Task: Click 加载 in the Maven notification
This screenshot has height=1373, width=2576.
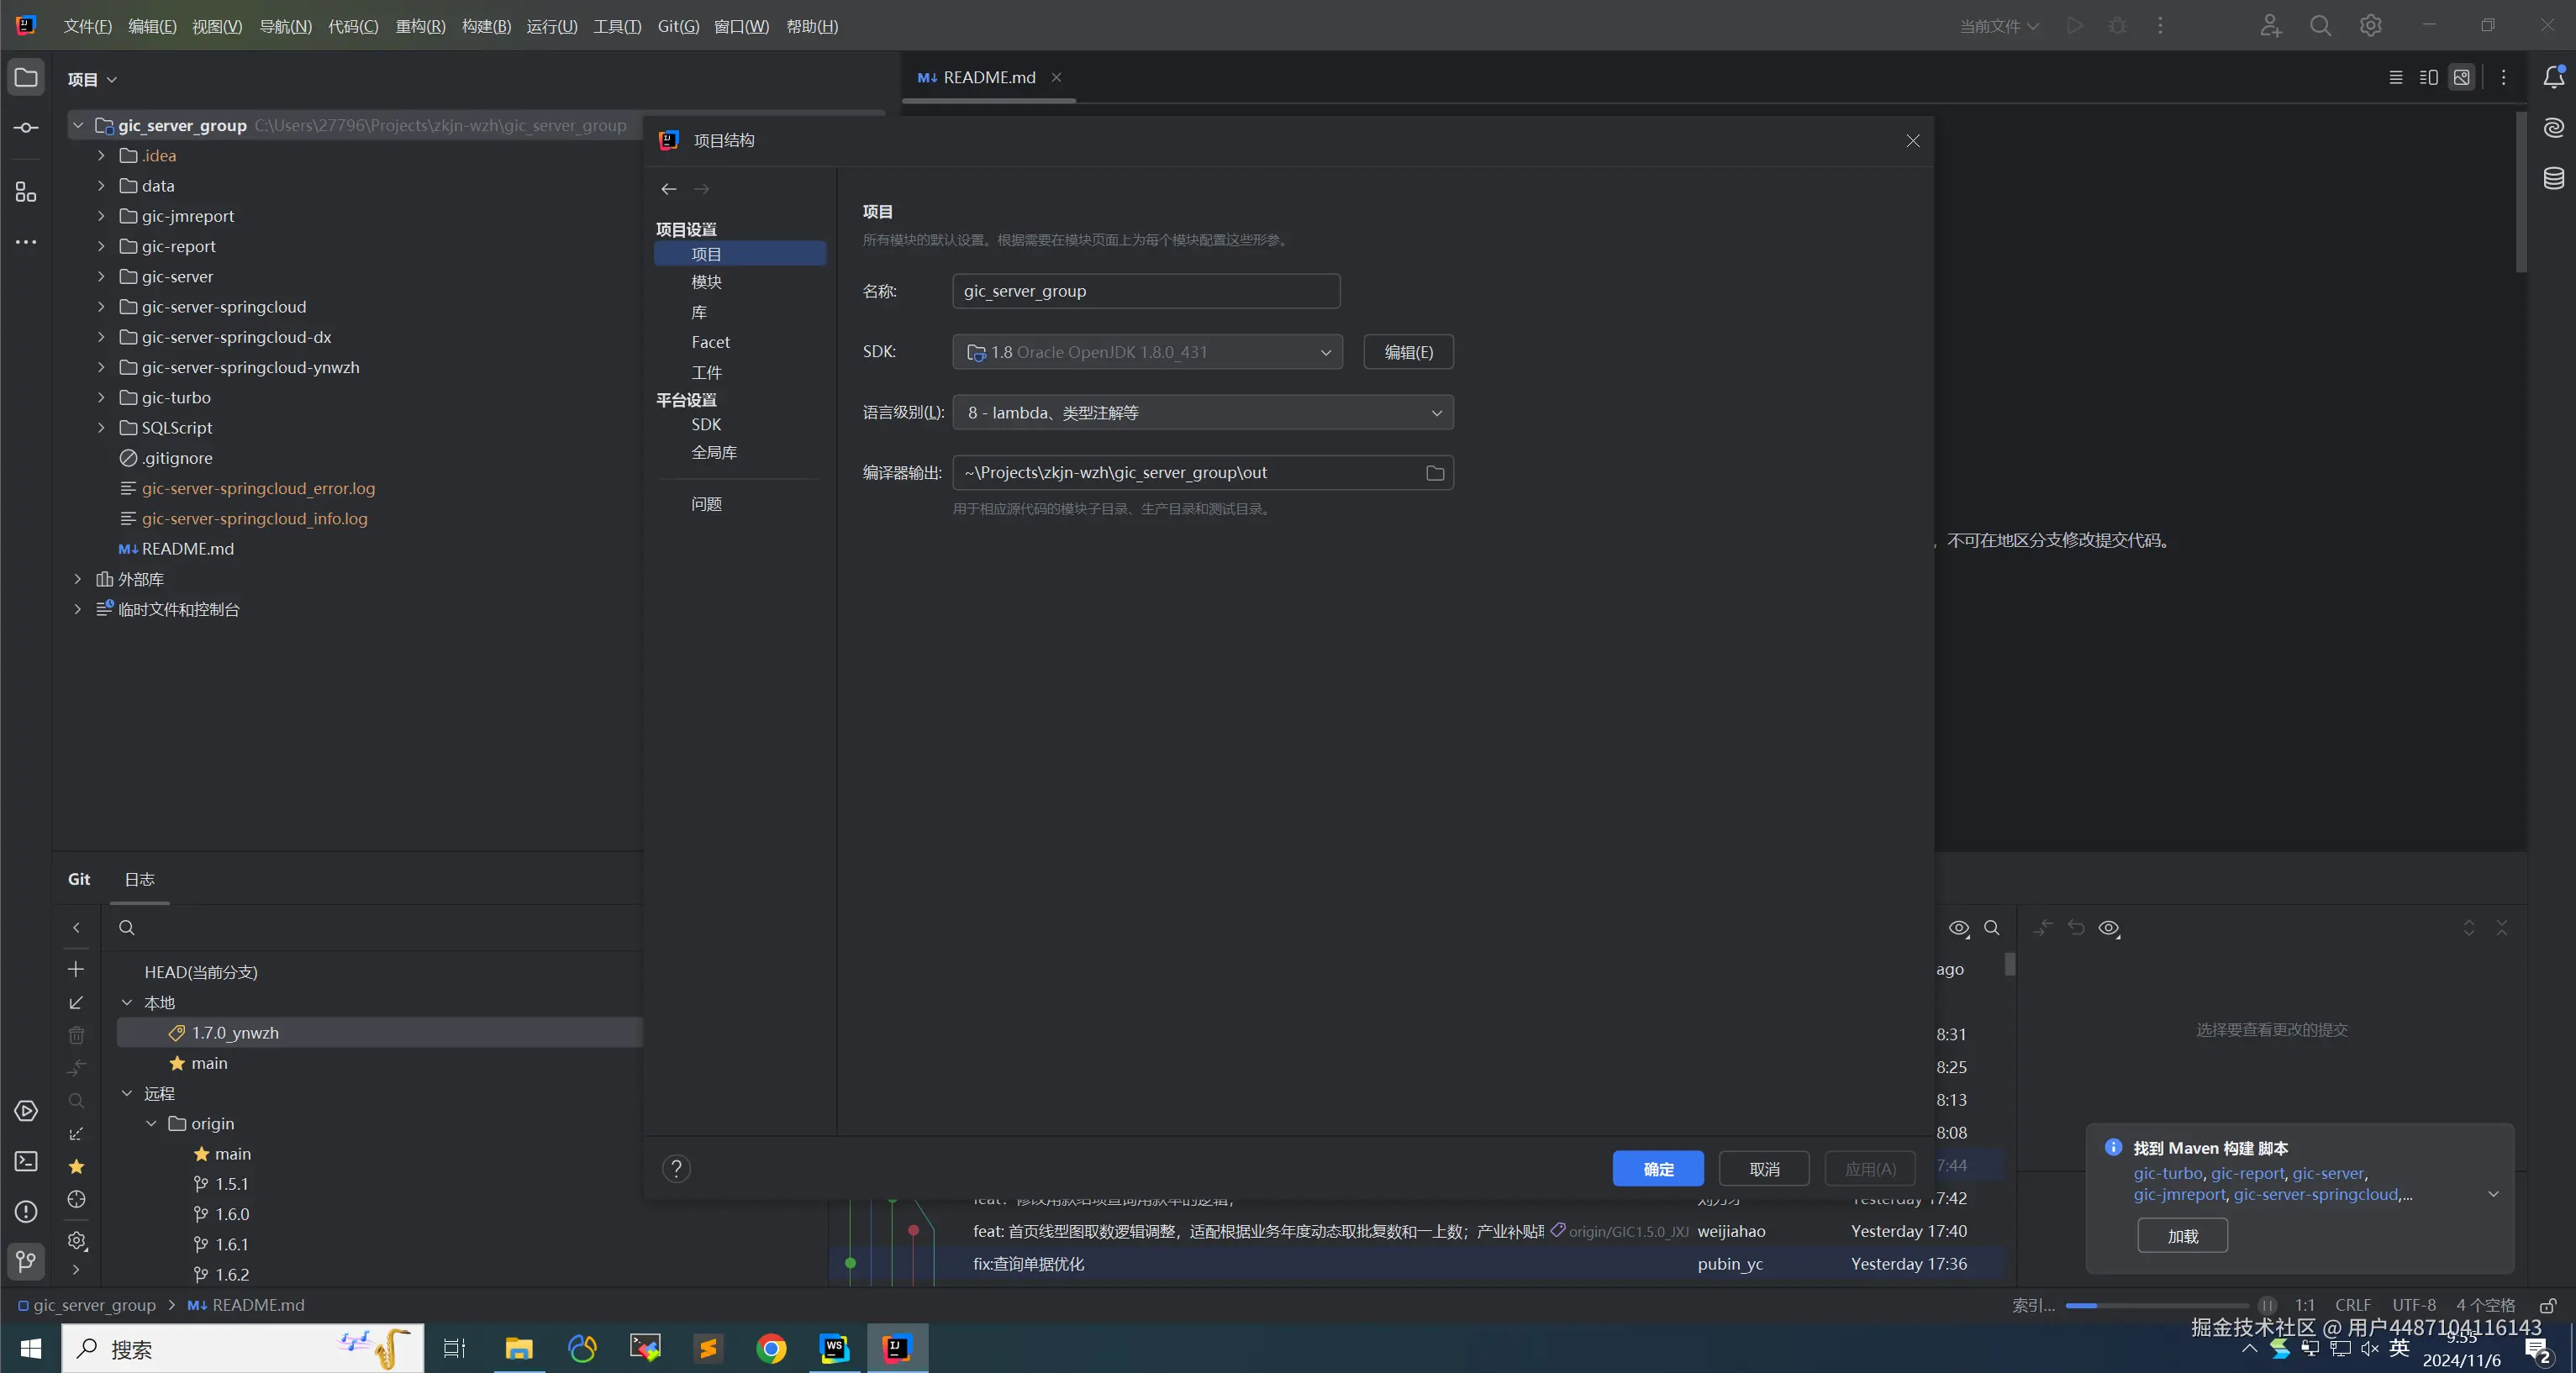Action: click(x=2181, y=1235)
